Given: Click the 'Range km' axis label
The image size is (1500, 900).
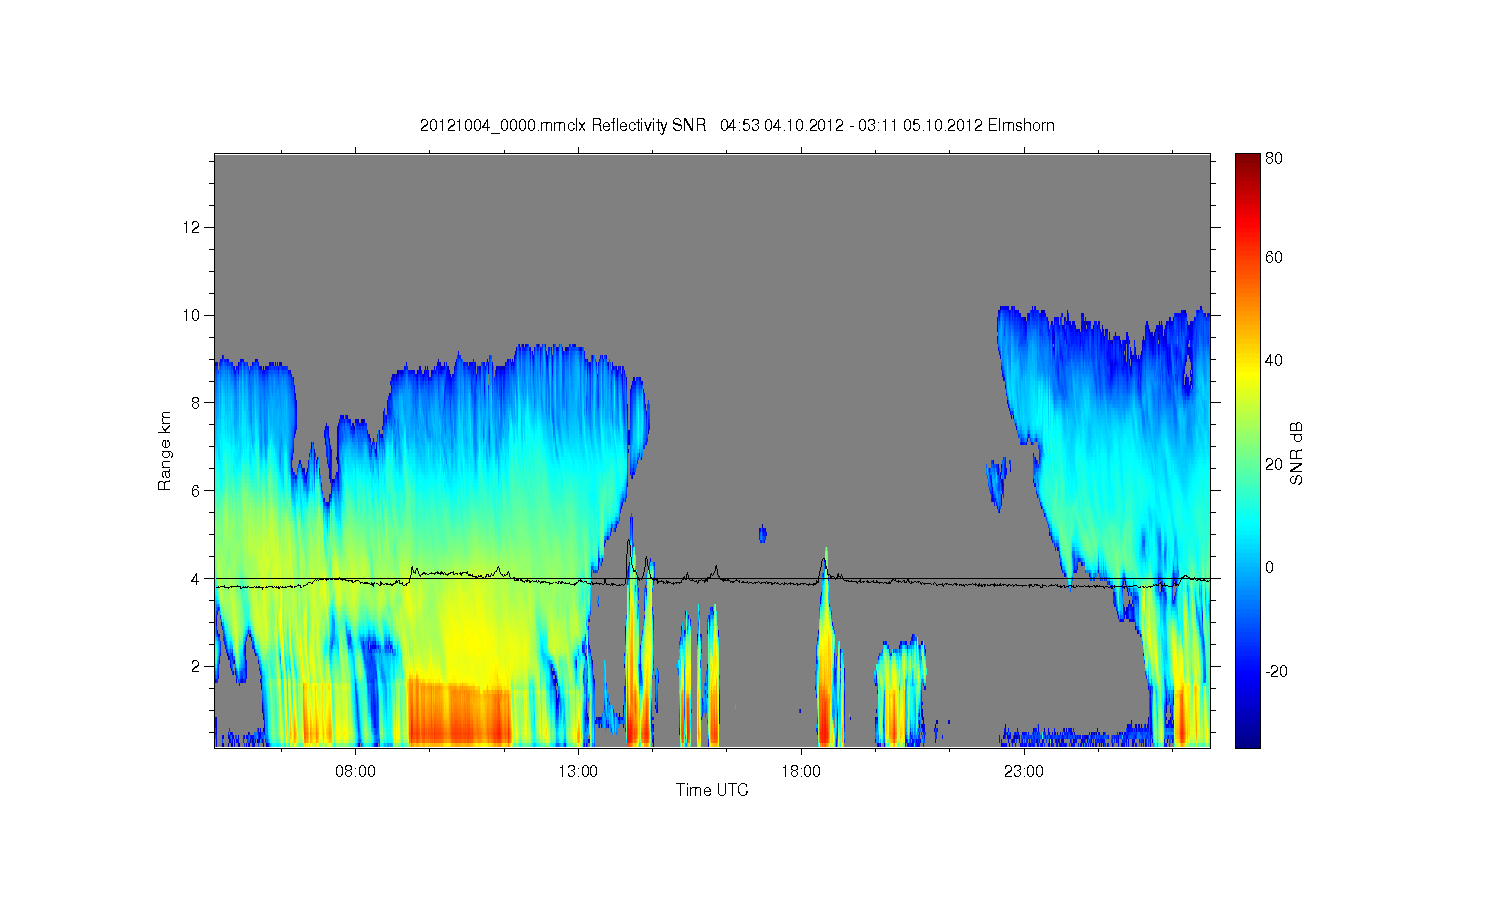Looking at the screenshot, I should tap(165, 451).
